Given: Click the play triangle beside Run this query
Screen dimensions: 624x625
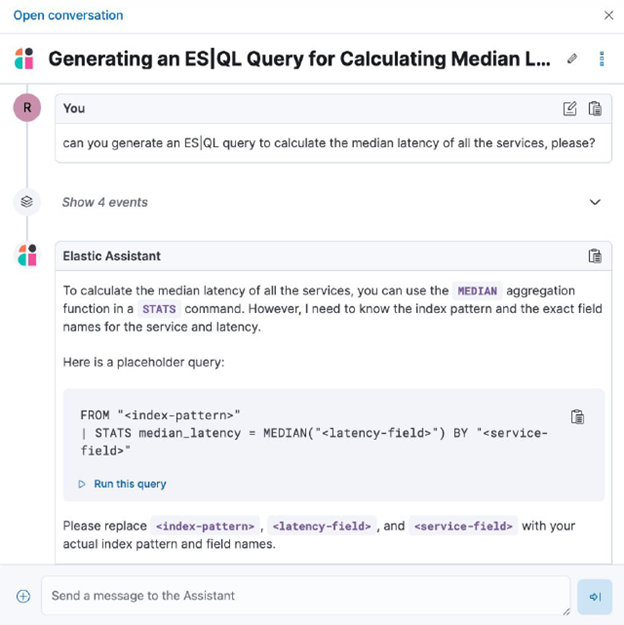Looking at the screenshot, I should (x=82, y=484).
